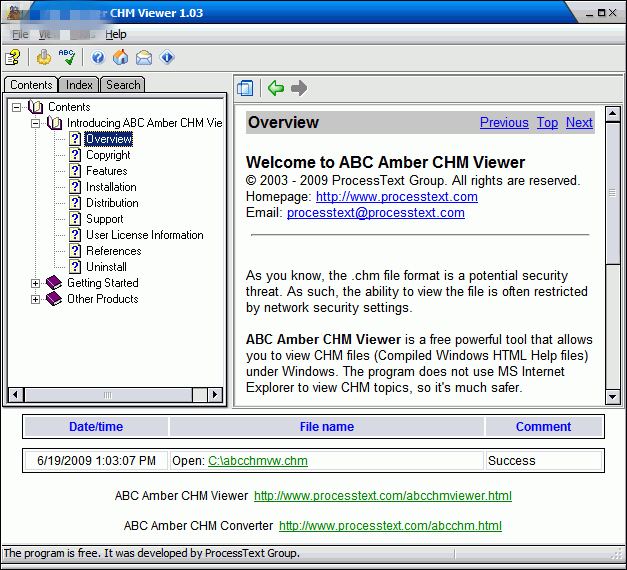Image resolution: width=627 pixels, height=570 pixels.
Task: Go back with the green arrow
Action: click(276, 88)
